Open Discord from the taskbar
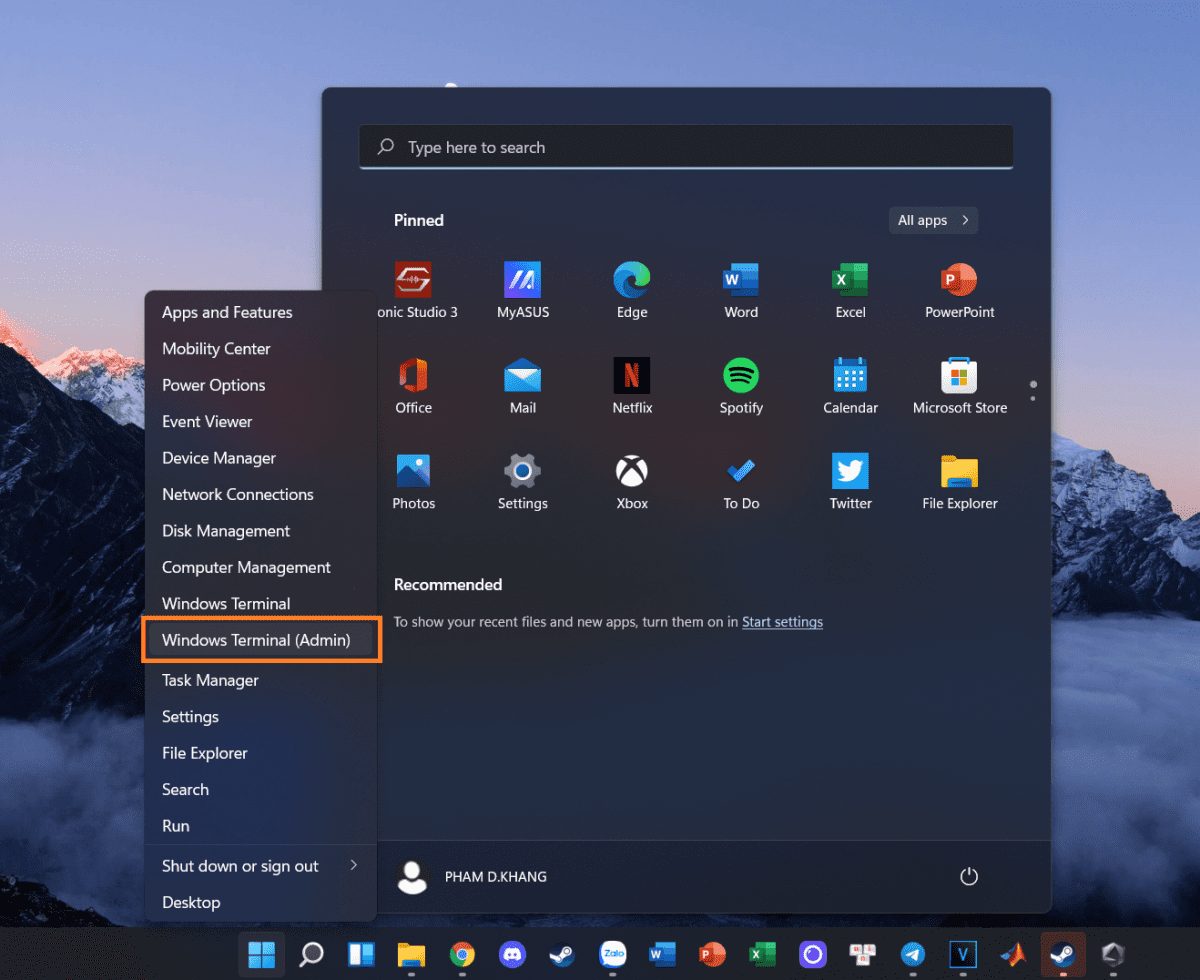The width and height of the screenshot is (1200, 980). point(511,955)
